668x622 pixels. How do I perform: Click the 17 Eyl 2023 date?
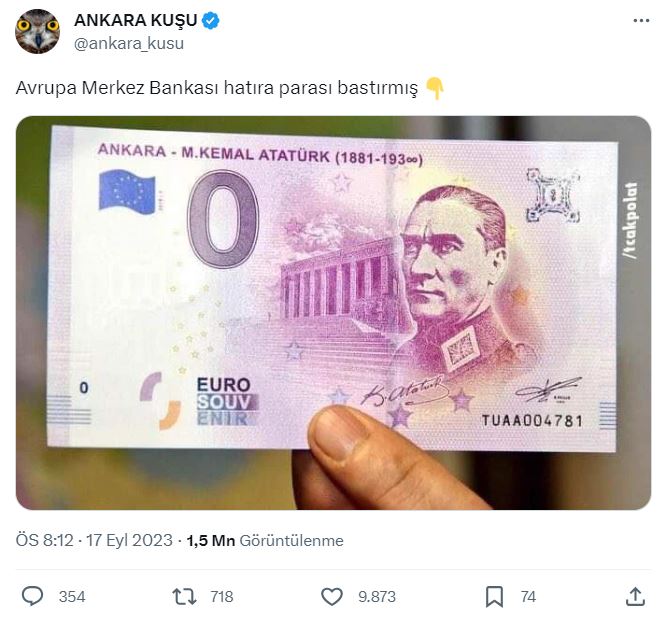point(129,540)
